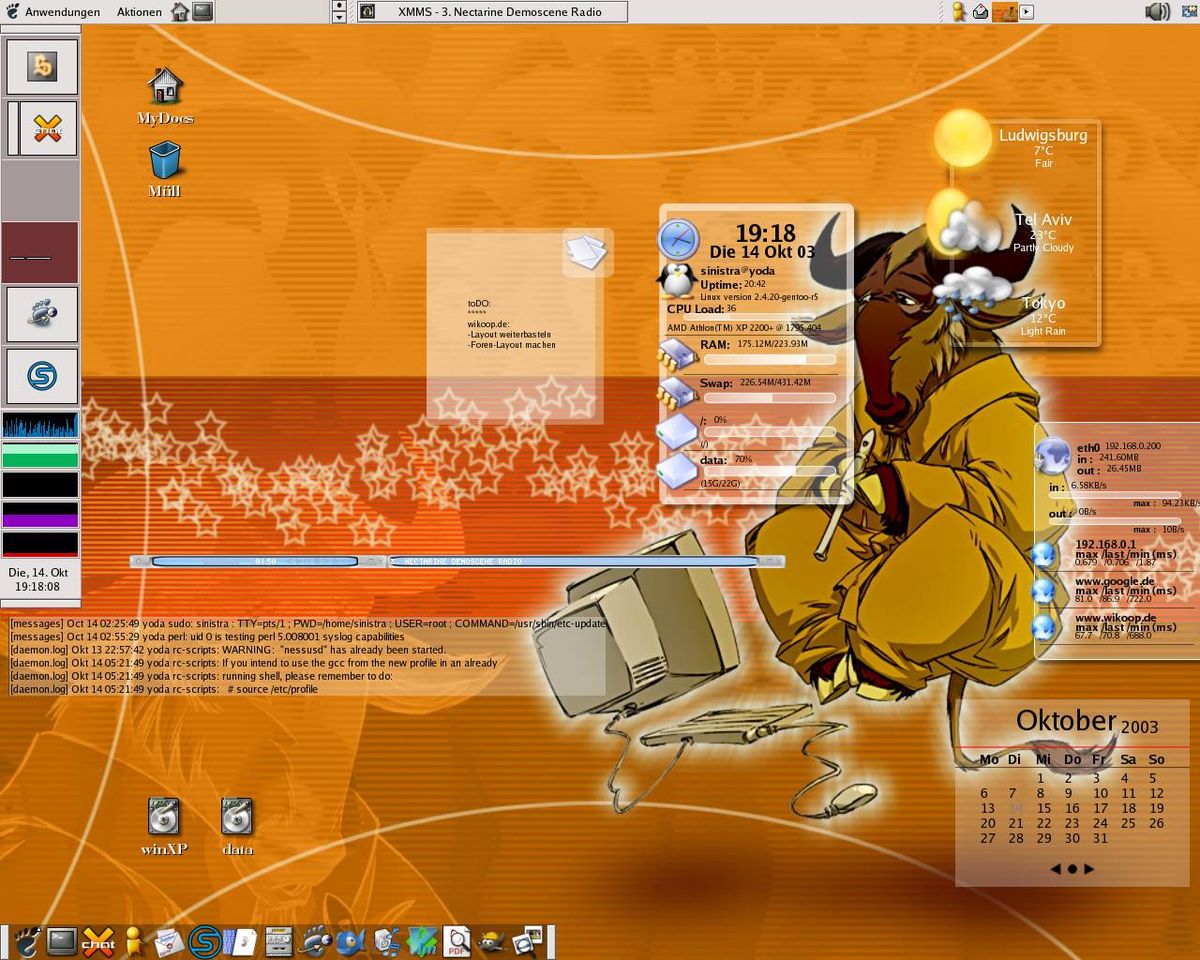Open the volume control speaker icon
The width and height of the screenshot is (1200, 960).
1157,12
